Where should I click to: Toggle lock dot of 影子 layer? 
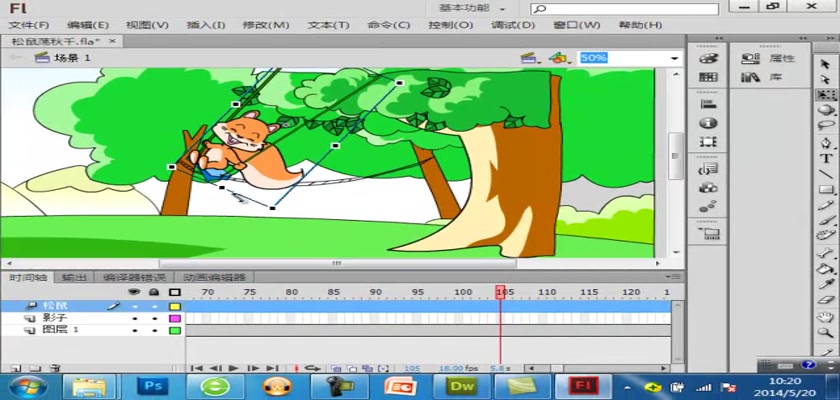(x=154, y=319)
